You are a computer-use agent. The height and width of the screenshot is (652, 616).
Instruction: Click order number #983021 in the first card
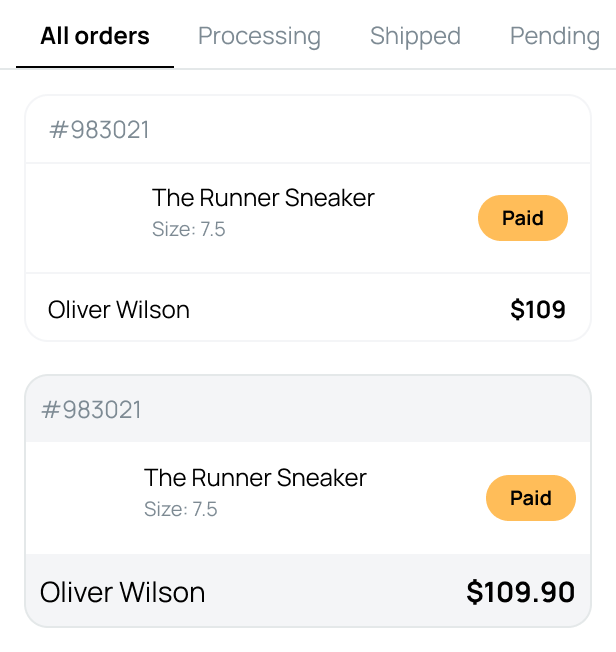[99, 130]
